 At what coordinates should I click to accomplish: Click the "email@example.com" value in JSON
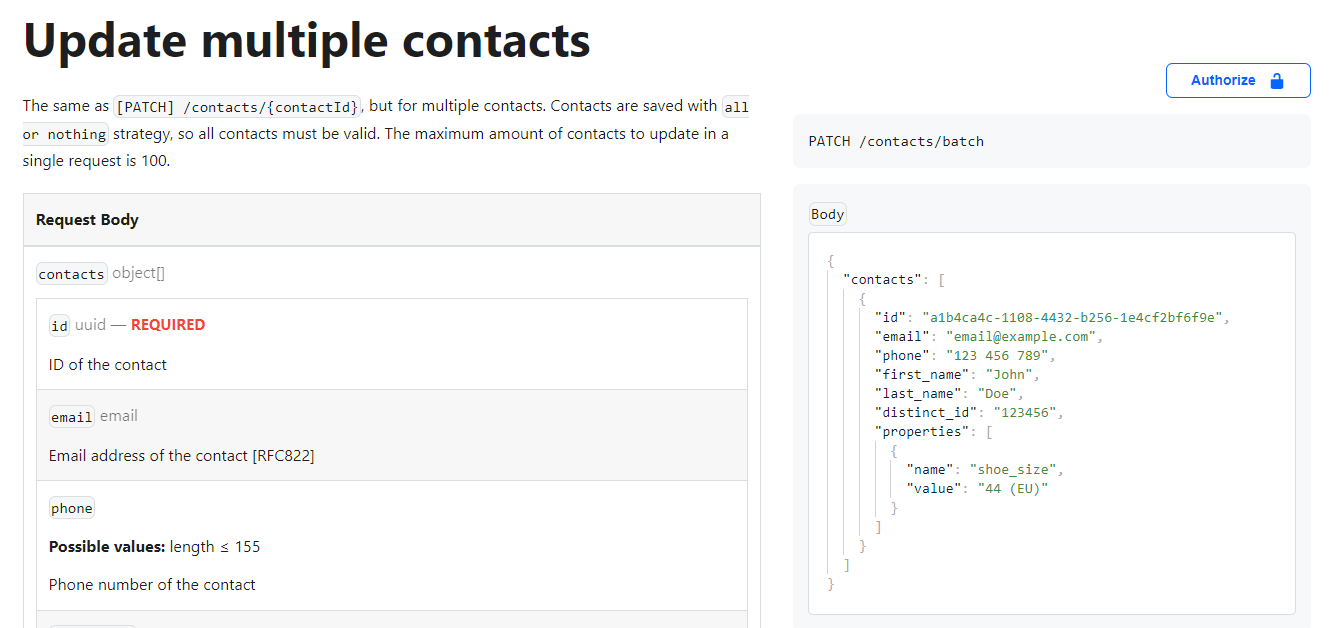tap(1021, 337)
